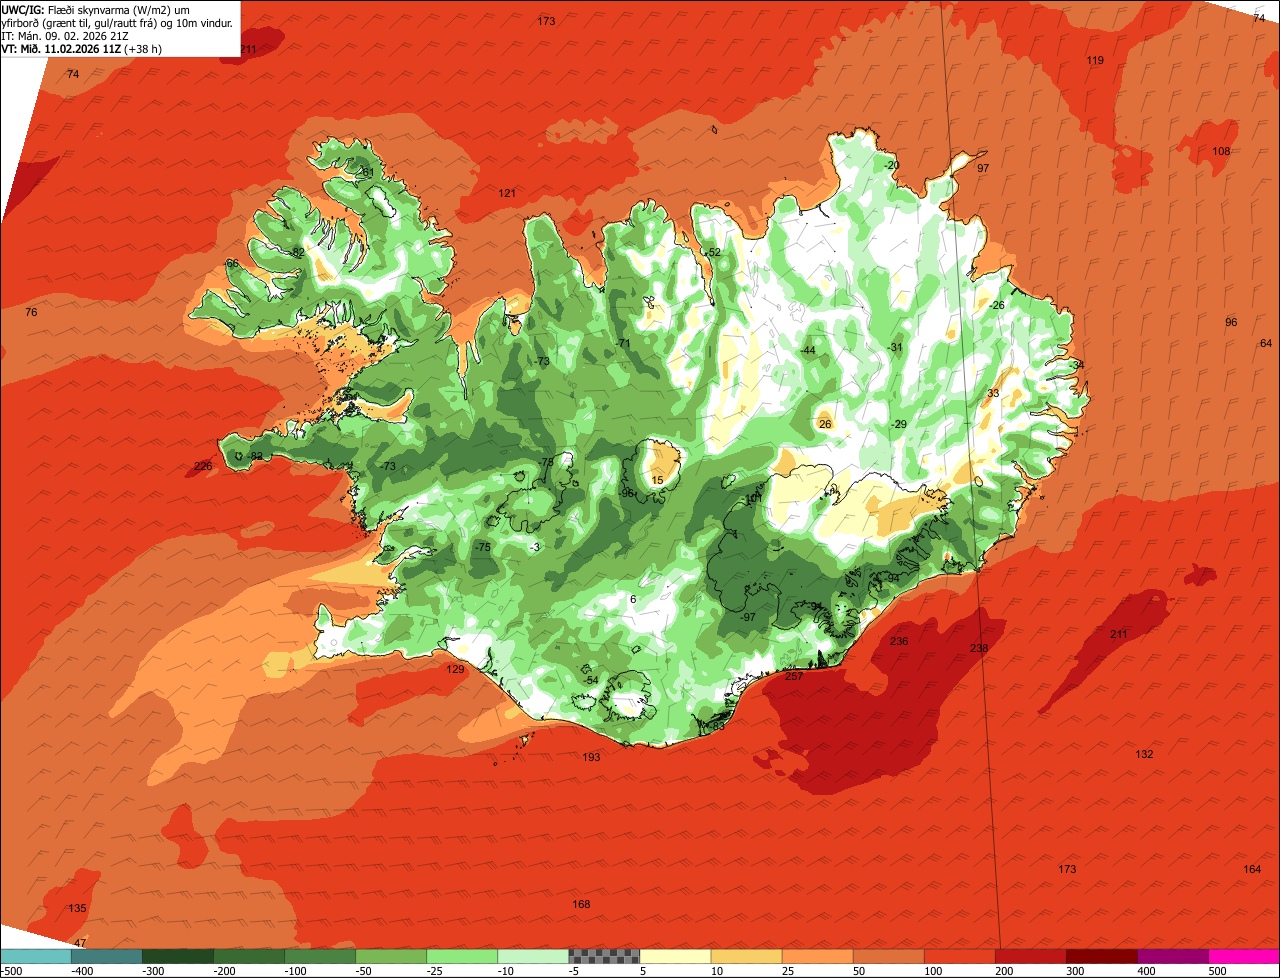1280x978 pixels.
Task: Click the map value "-71"
Action: [623, 343]
